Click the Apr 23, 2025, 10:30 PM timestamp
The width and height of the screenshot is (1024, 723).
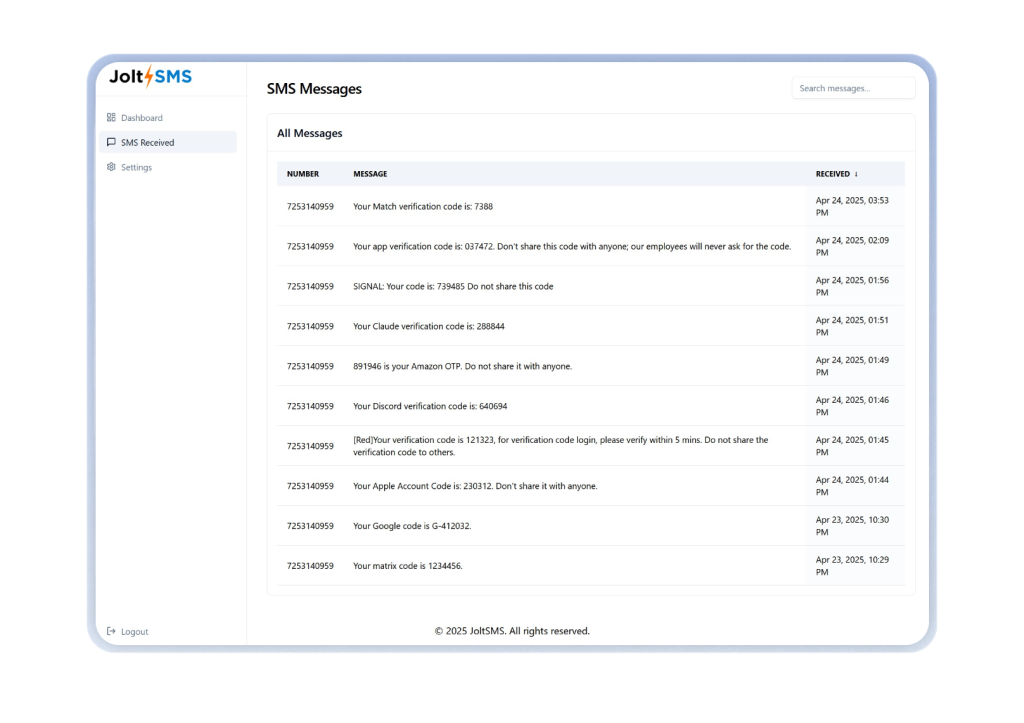(852, 526)
